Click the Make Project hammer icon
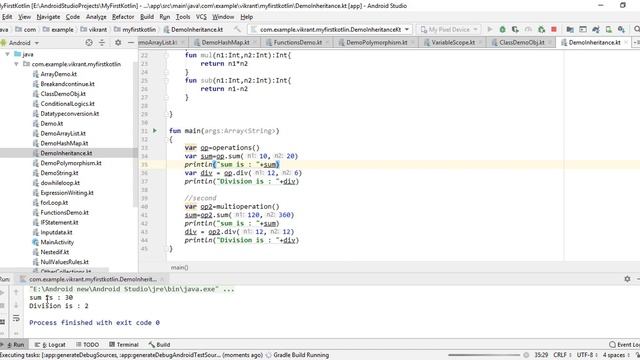The height and width of the screenshot is (360, 640). tap(237, 29)
